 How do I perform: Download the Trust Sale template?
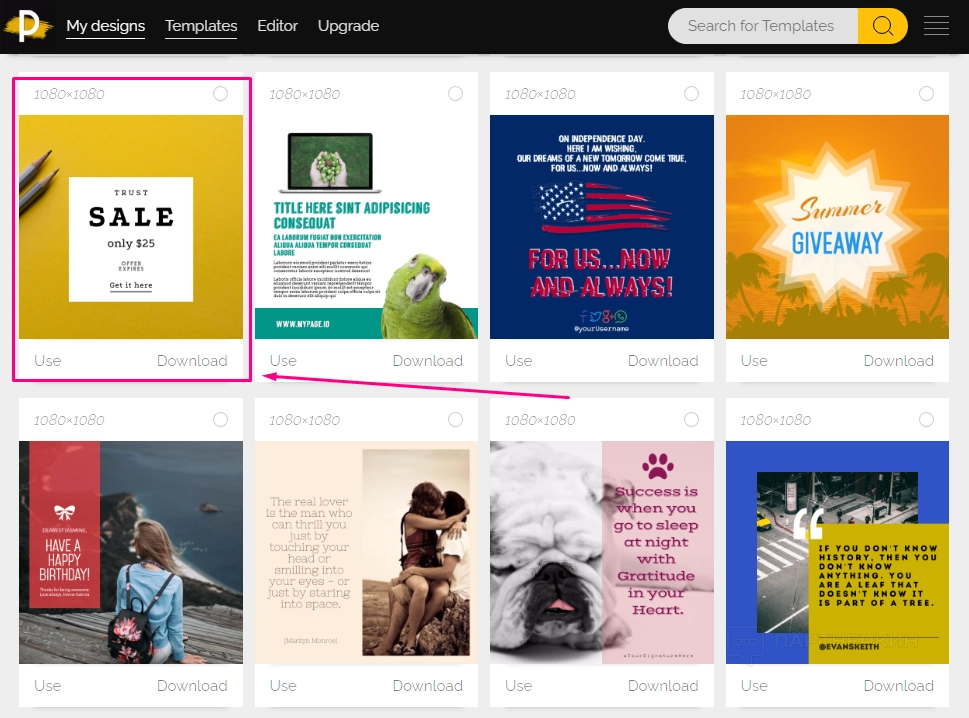pos(192,360)
